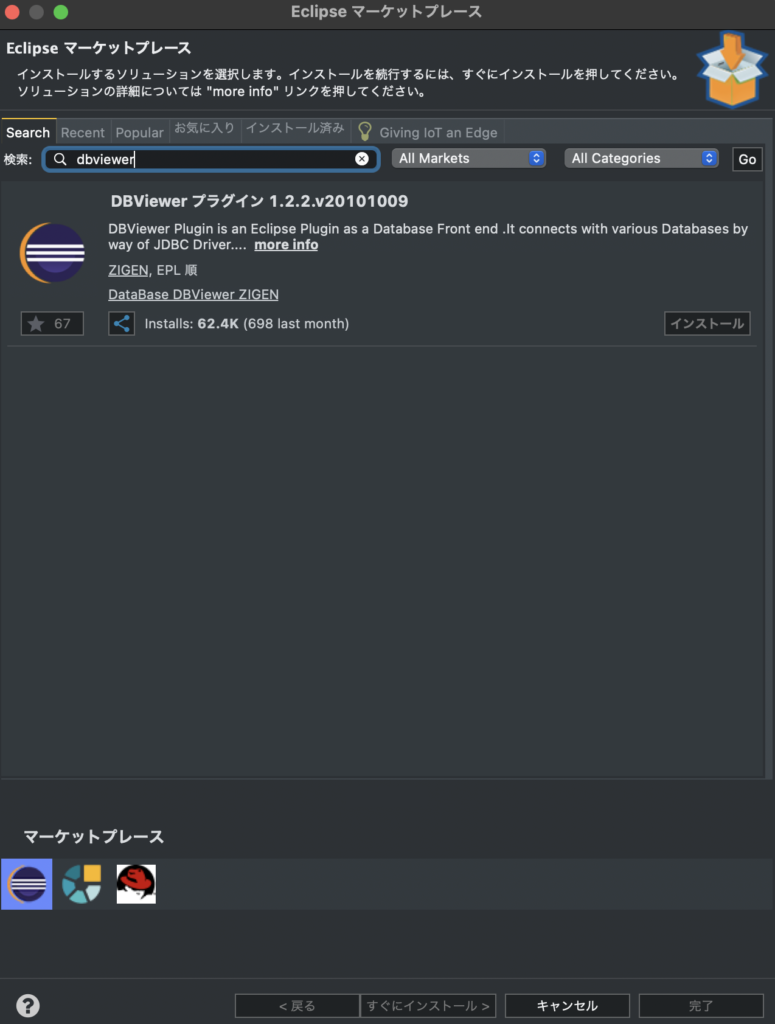The height and width of the screenshot is (1024, 775).
Task: Click the Eclipse marketplace icon at bottom
Action: [x=27, y=884]
